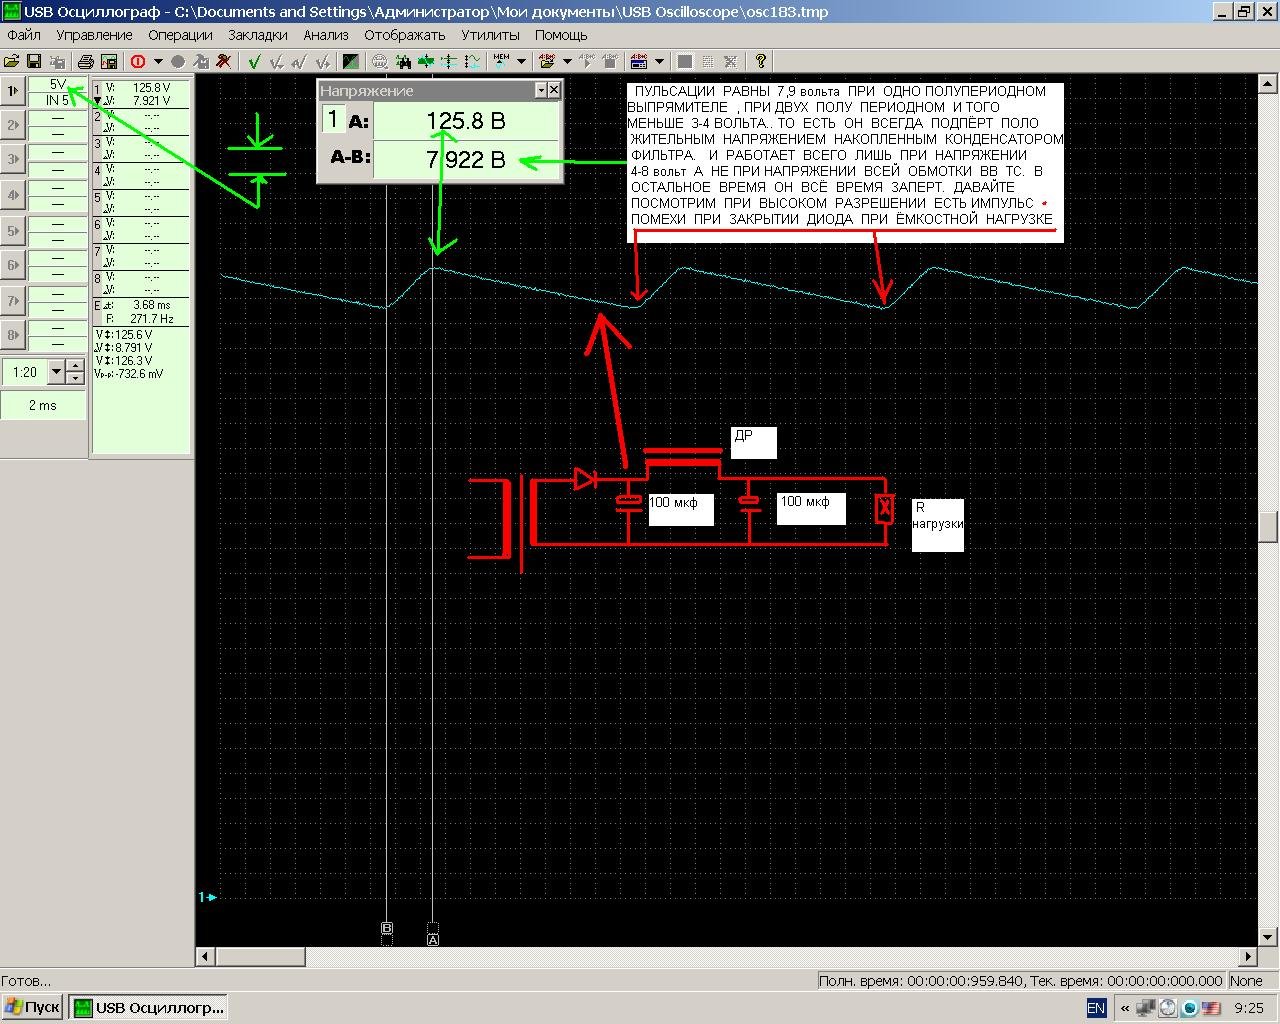Click the red record/start button icon
Screen dimensions: 1280x1024
click(138, 61)
